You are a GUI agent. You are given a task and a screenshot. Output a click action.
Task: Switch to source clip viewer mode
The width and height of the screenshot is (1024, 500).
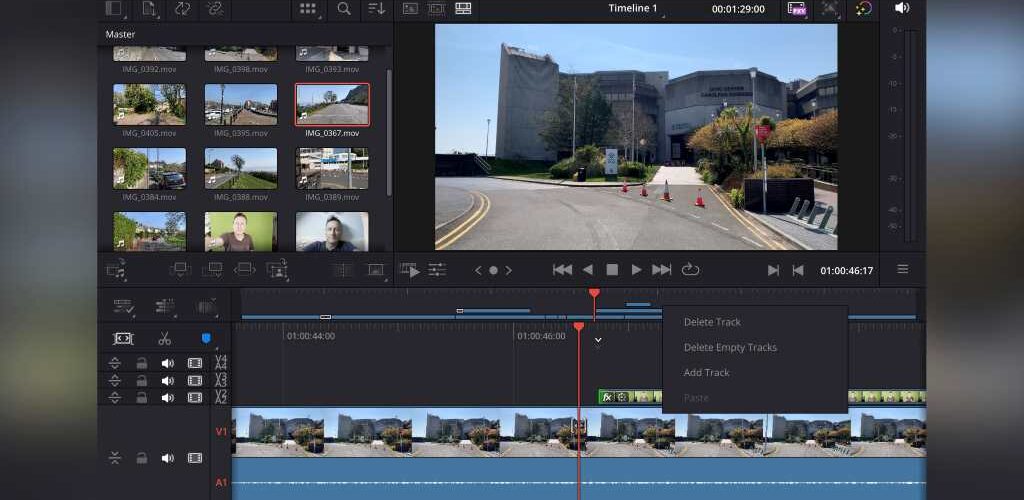coord(410,8)
